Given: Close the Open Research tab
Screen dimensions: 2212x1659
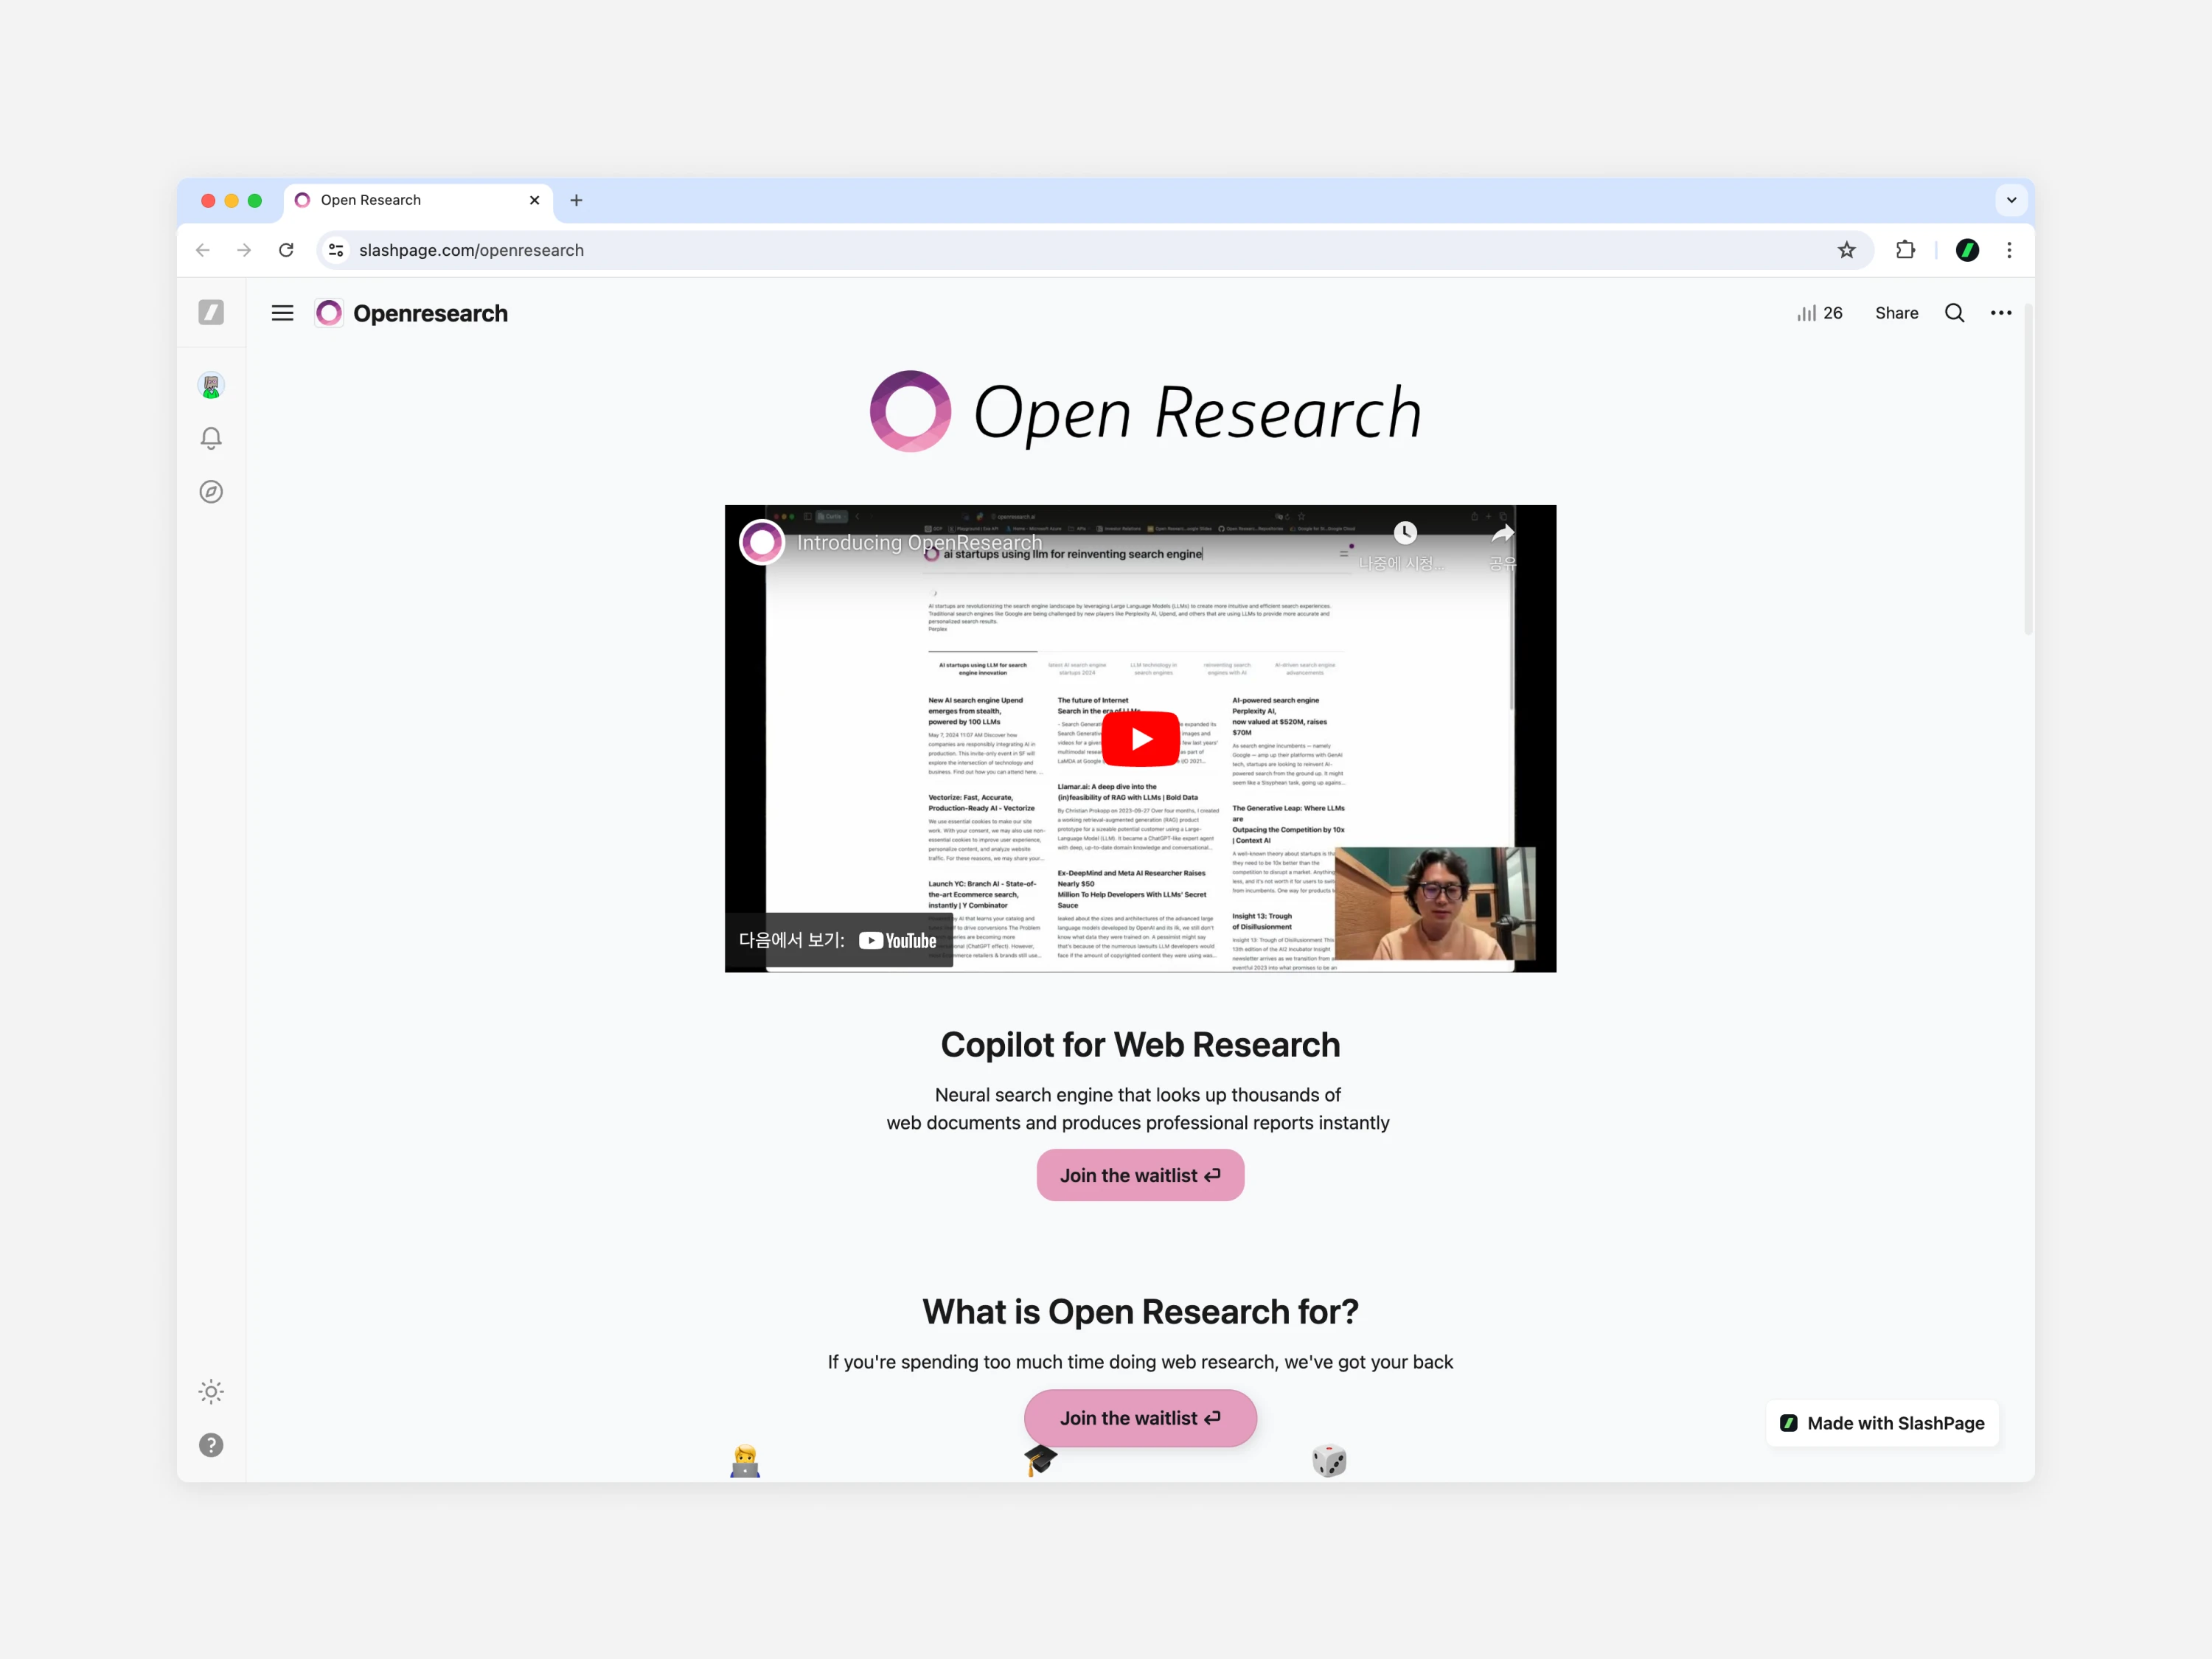Looking at the screenshot, I should click(534, 200).
